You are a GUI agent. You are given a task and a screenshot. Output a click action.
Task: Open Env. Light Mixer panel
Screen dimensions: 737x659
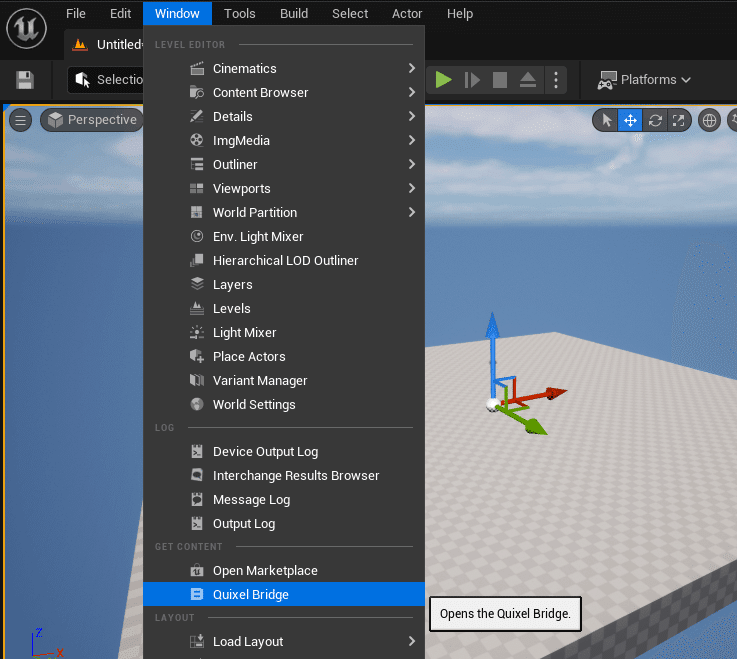click(x=284, y=236)
